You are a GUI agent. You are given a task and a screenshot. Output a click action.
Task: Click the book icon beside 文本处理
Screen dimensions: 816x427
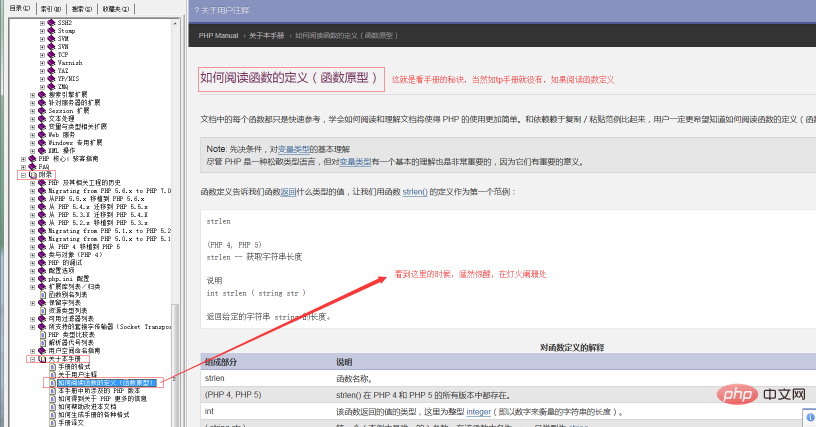pos(42,119)
